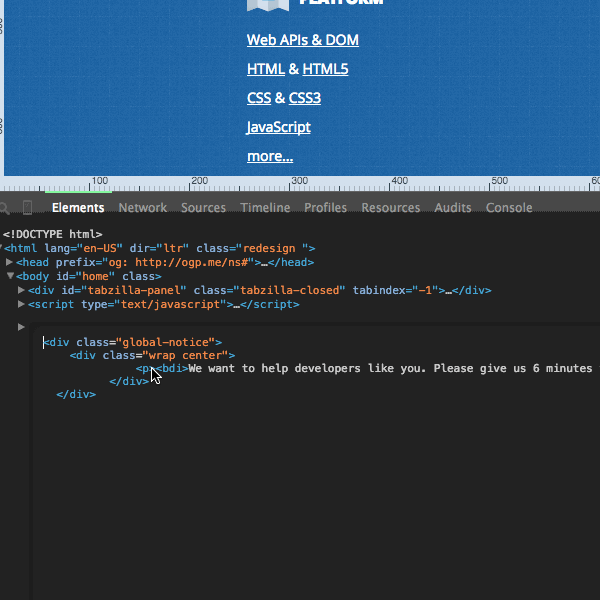Expand the node being edited as HTML
The image size is (600, 600).
pos(21,327)
